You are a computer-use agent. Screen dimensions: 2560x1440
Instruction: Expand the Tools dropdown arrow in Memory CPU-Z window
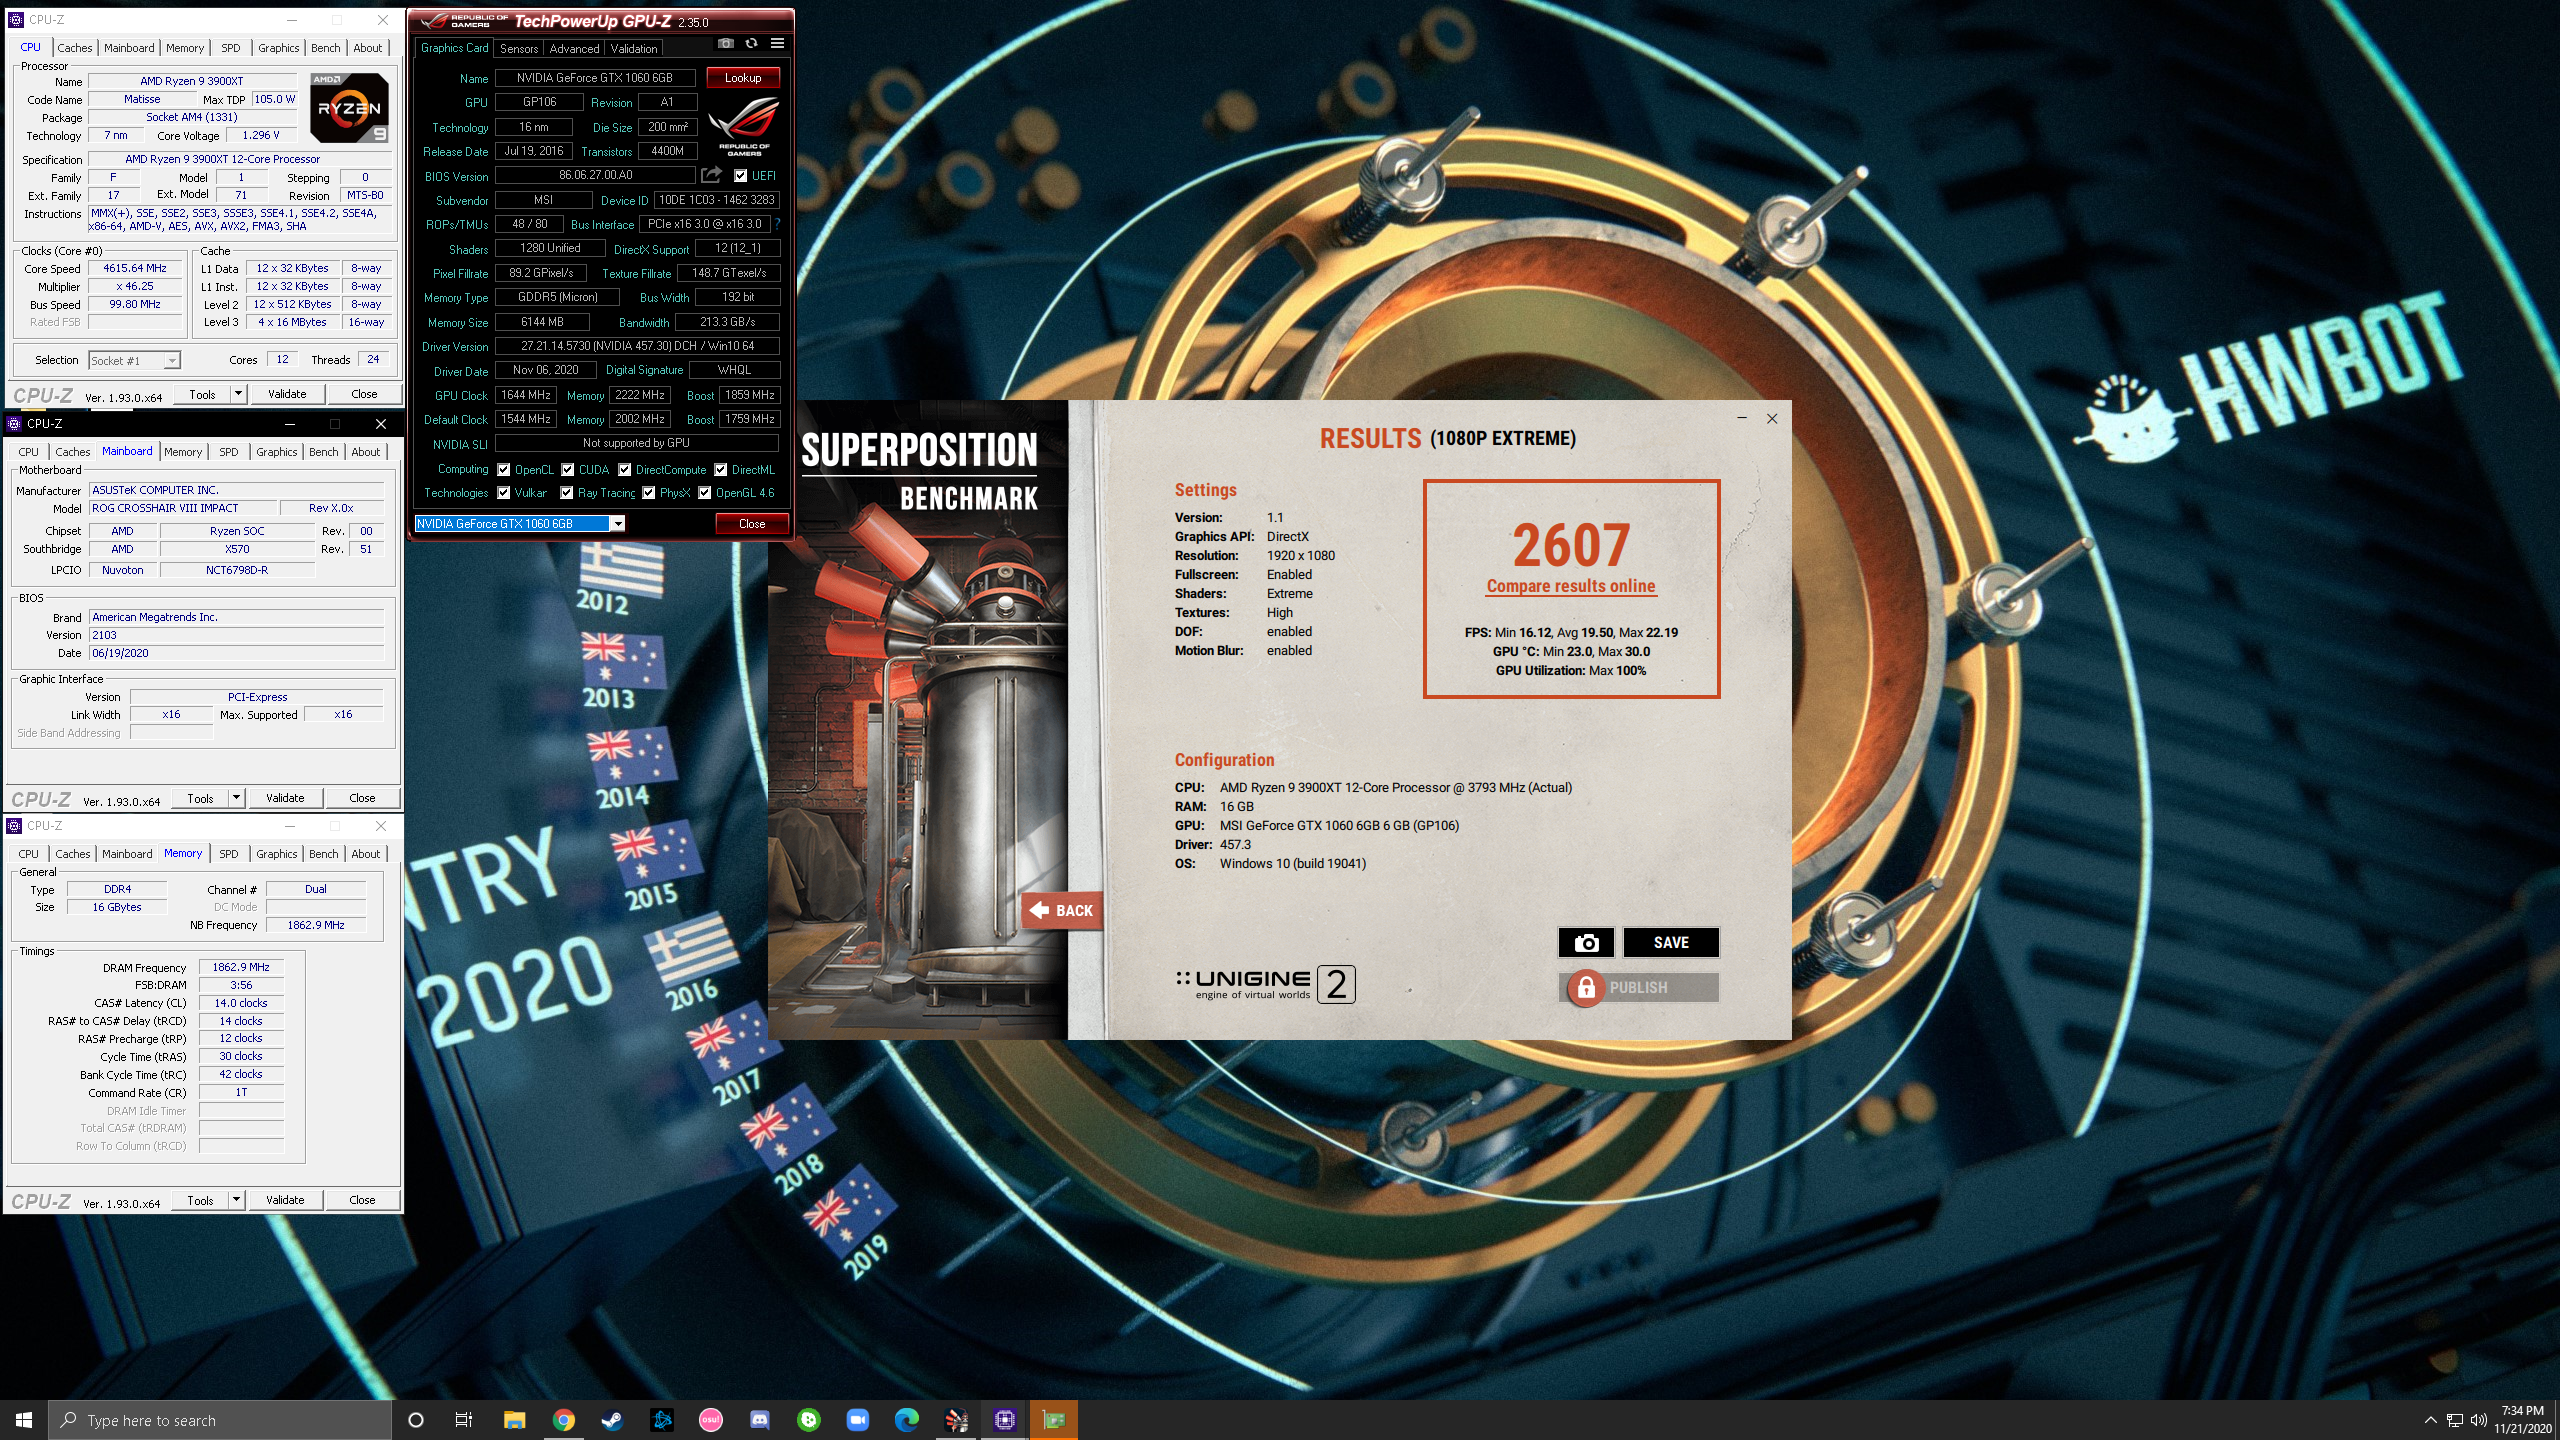click(236, 1200)
